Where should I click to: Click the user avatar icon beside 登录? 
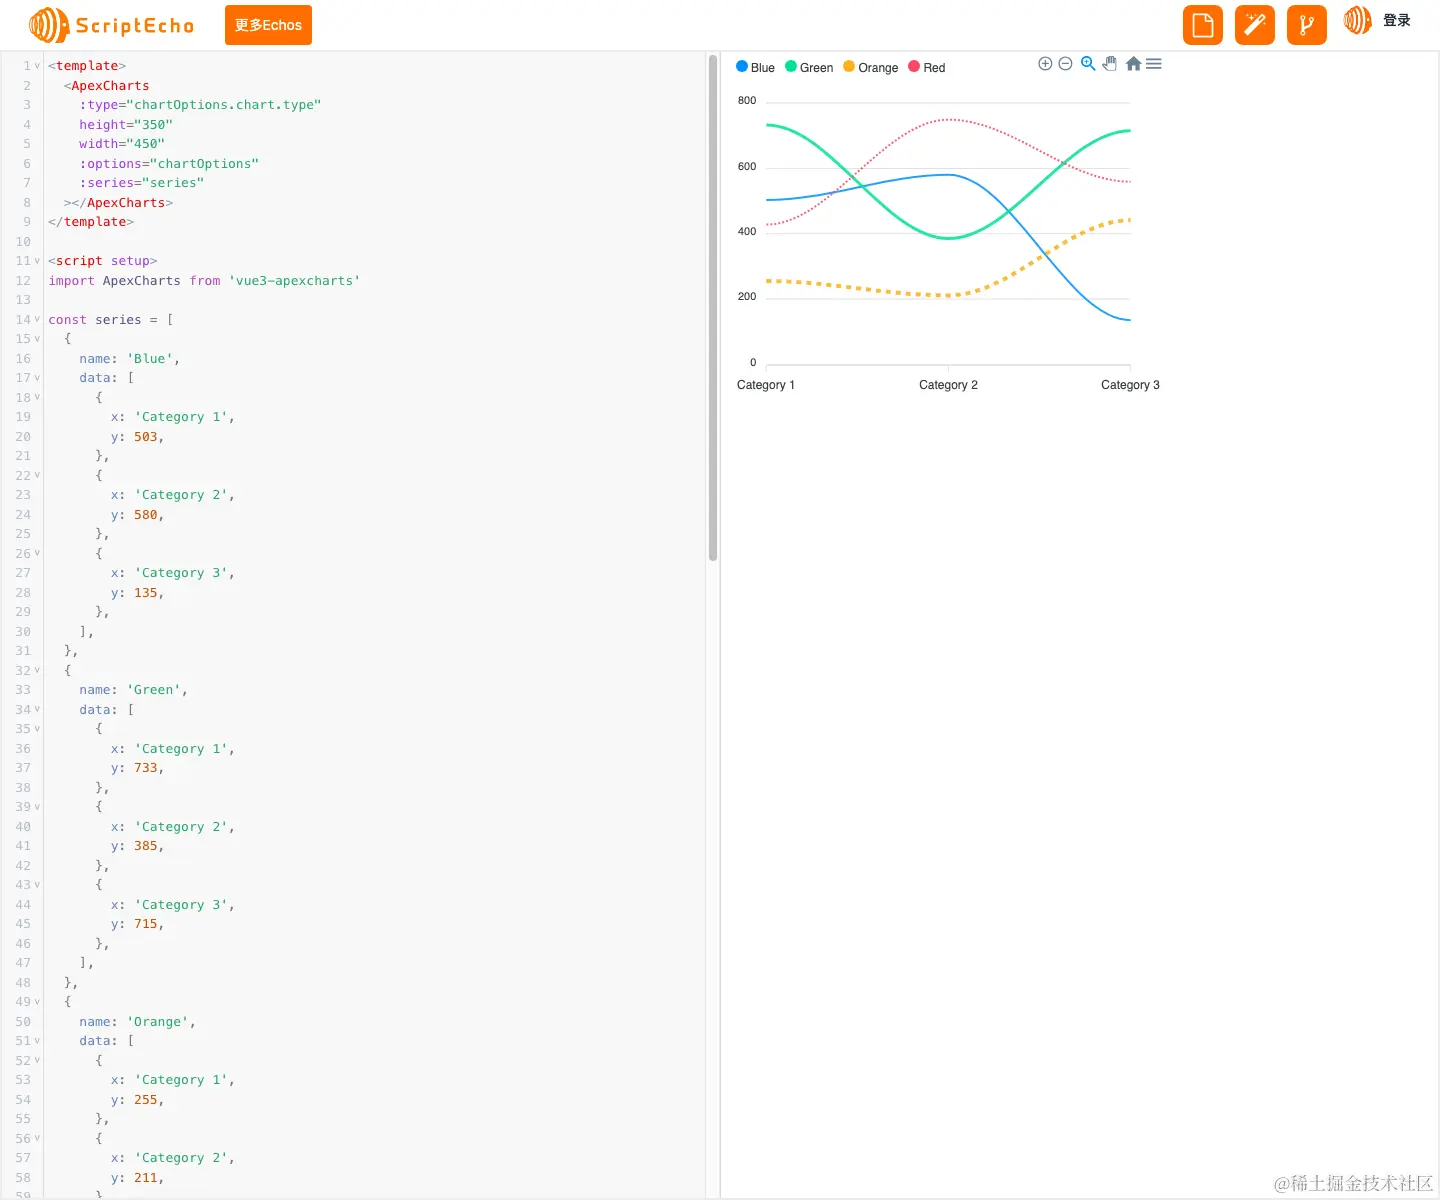tap(1357, 20)
